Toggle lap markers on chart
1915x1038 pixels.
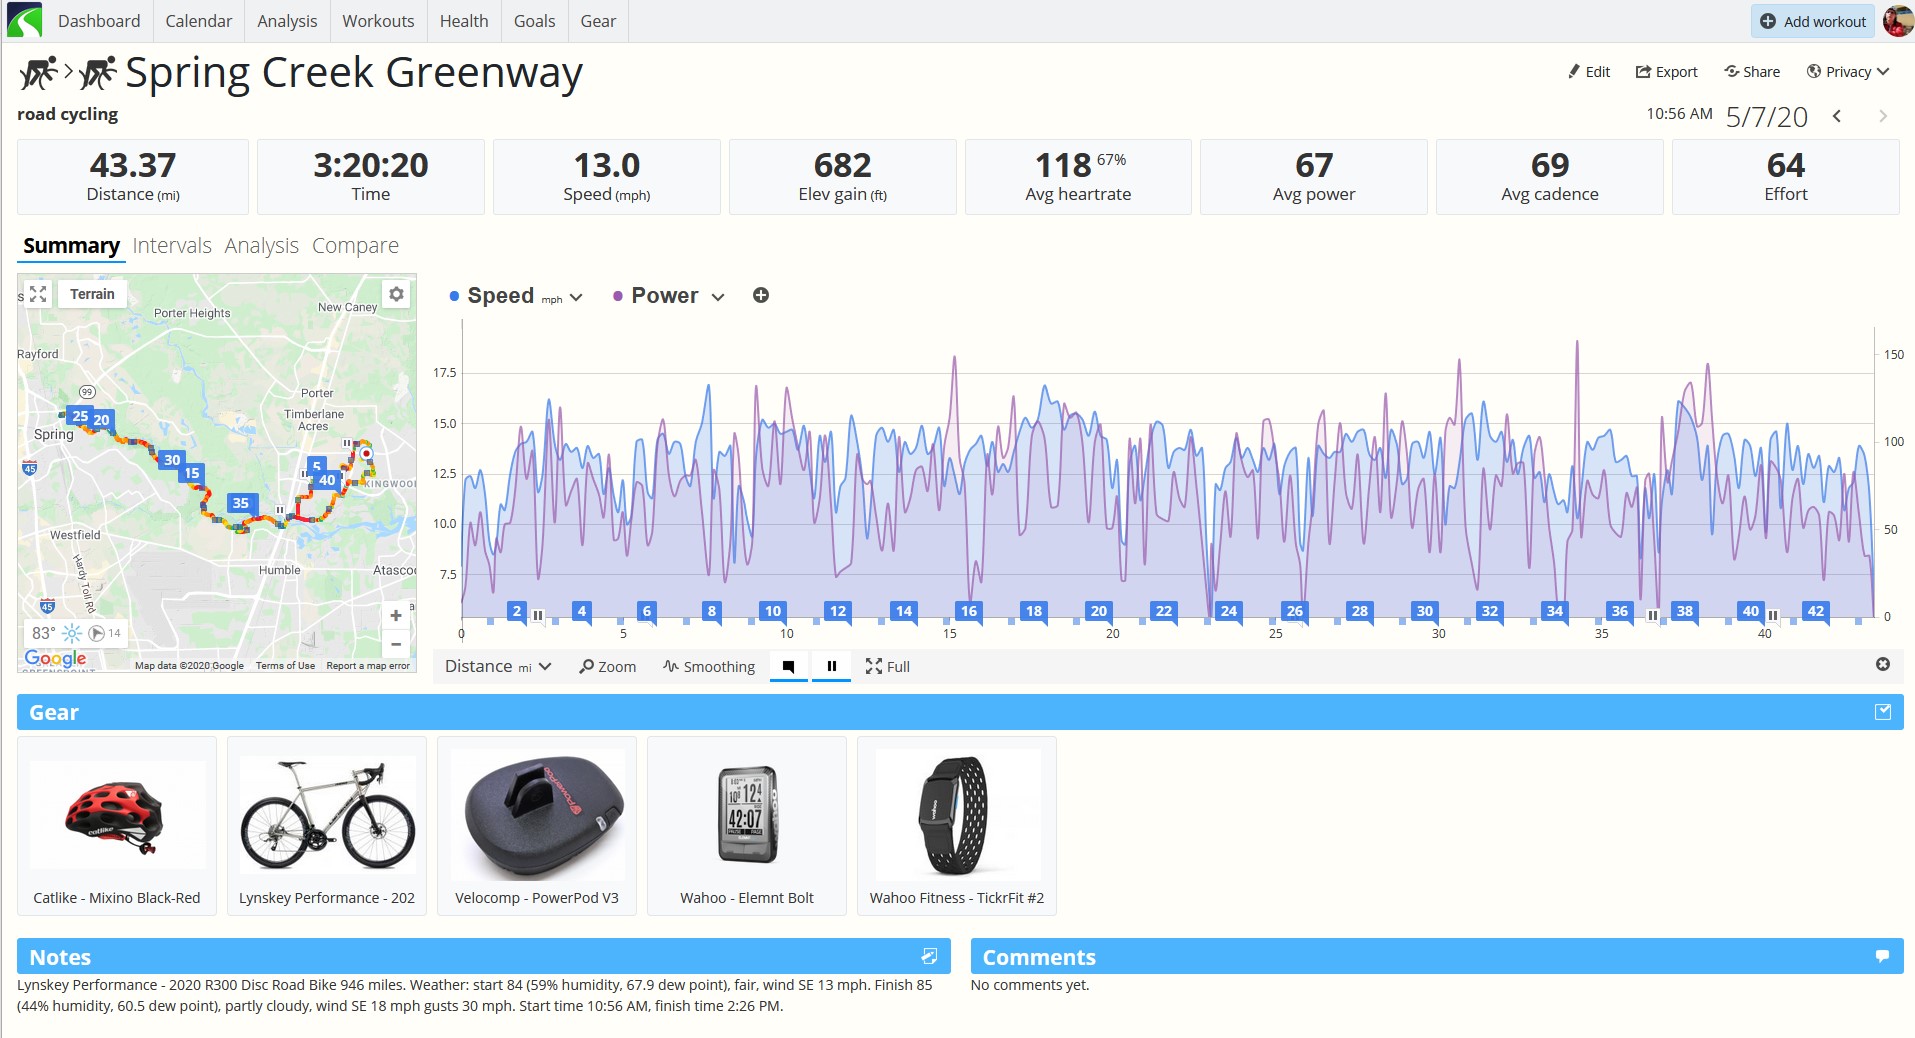coord(789,666)
